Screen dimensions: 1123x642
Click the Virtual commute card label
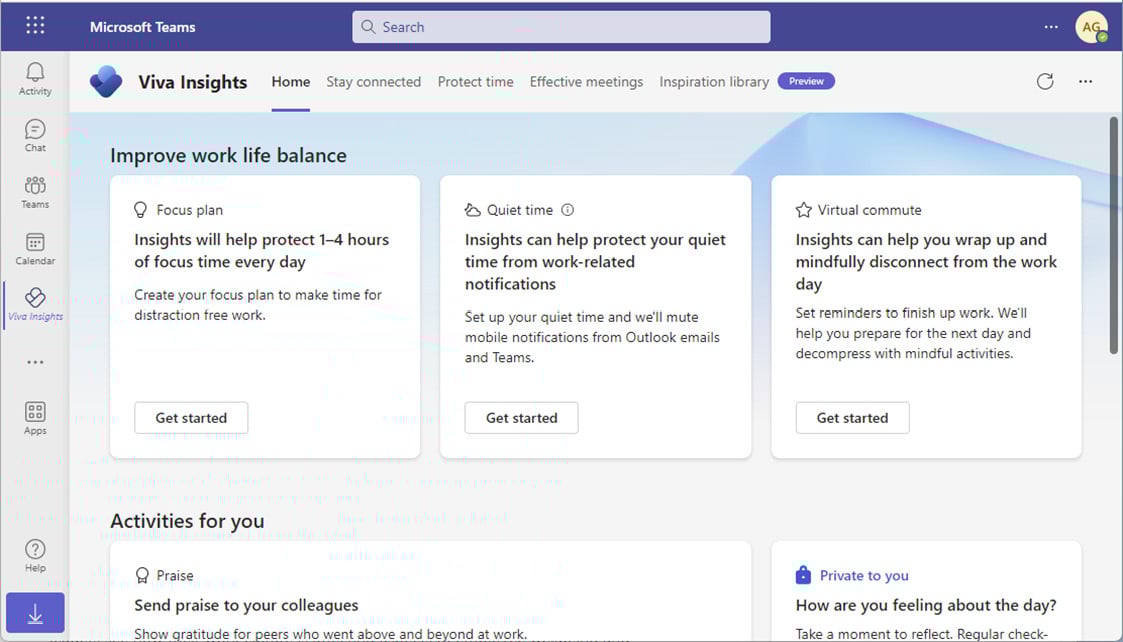point(869,210)
